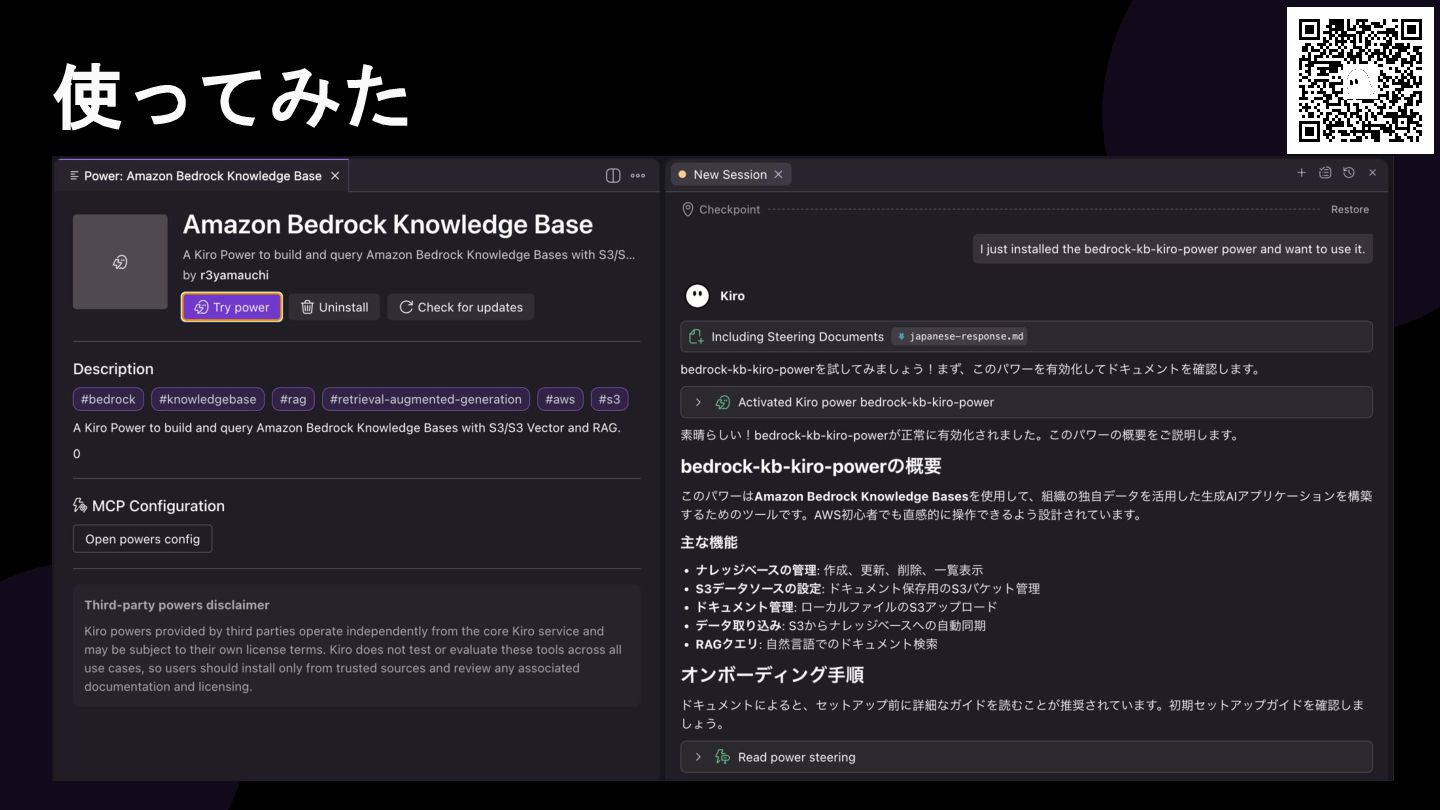Click the Checkpoint pin icon
The height and width of the screenshot is (810, 1440).
click(x=688, y=209)
